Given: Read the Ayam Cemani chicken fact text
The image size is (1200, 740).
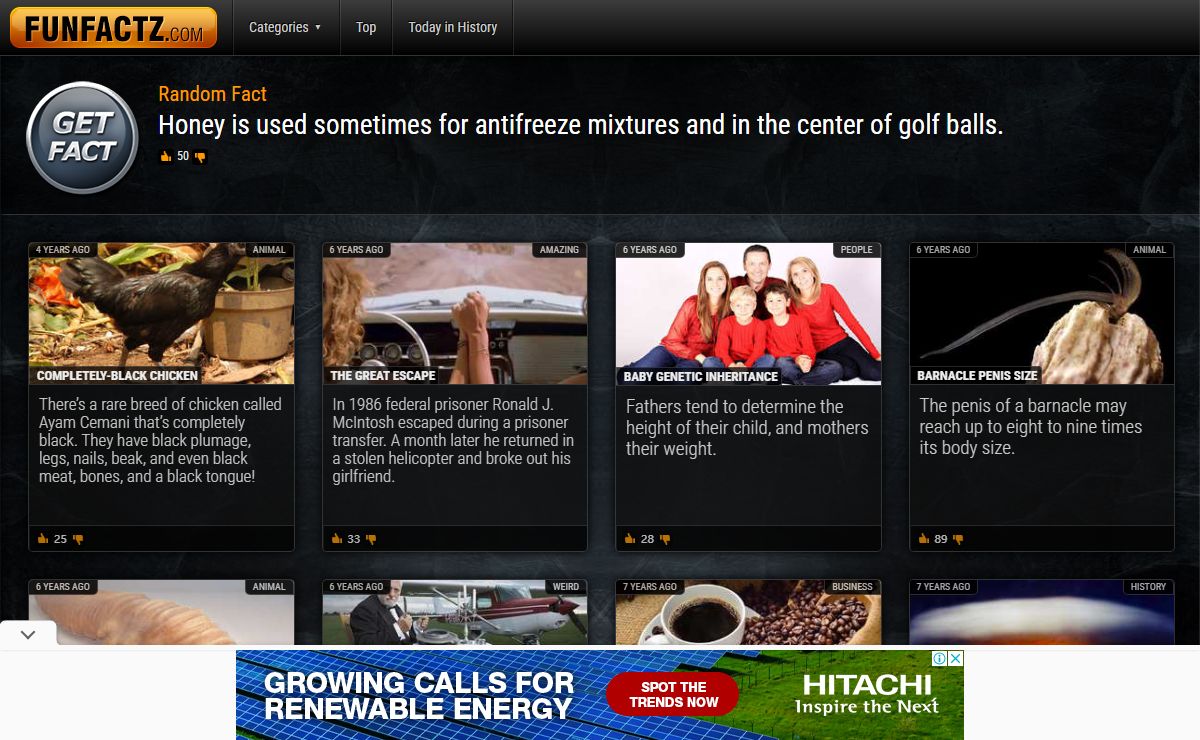Looking at the screenshot, I should (161, 440).
